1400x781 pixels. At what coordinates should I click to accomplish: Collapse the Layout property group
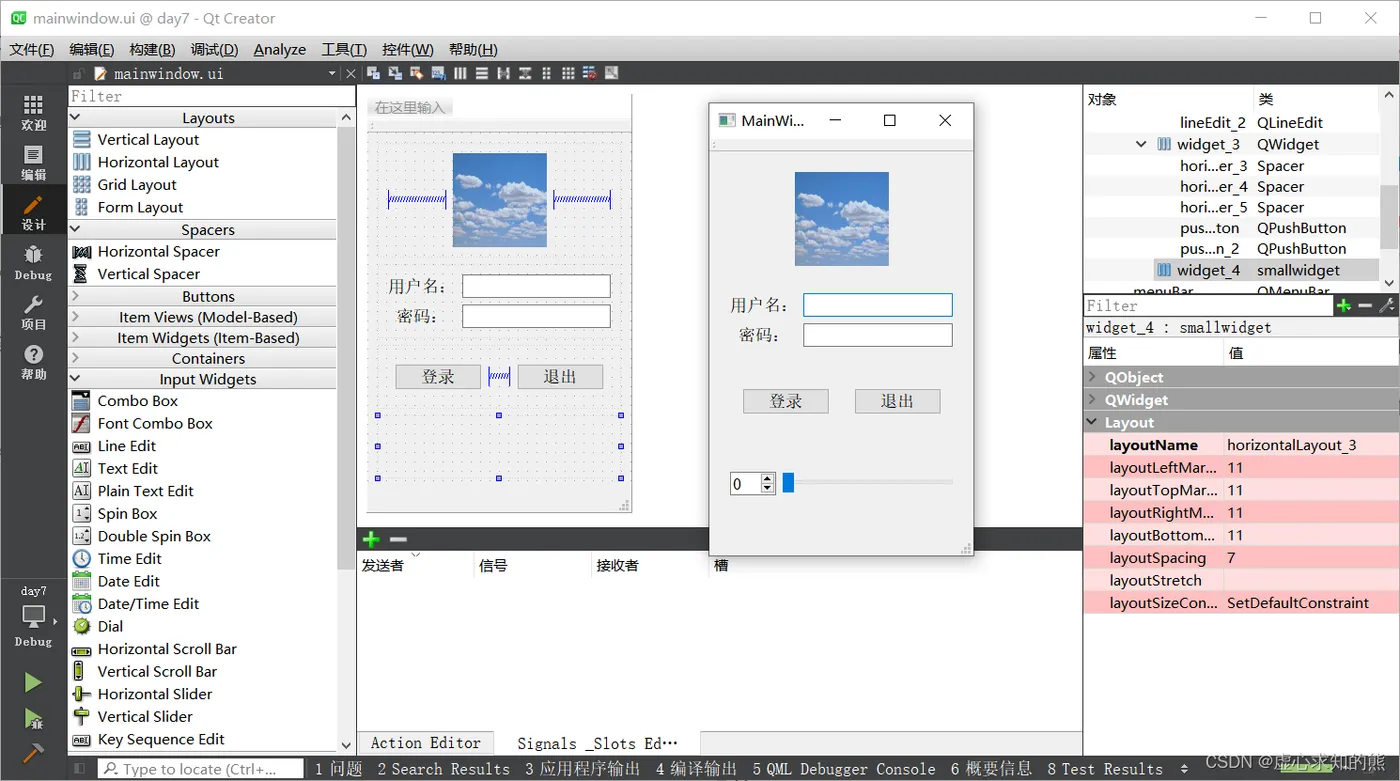click(1092, 423)
